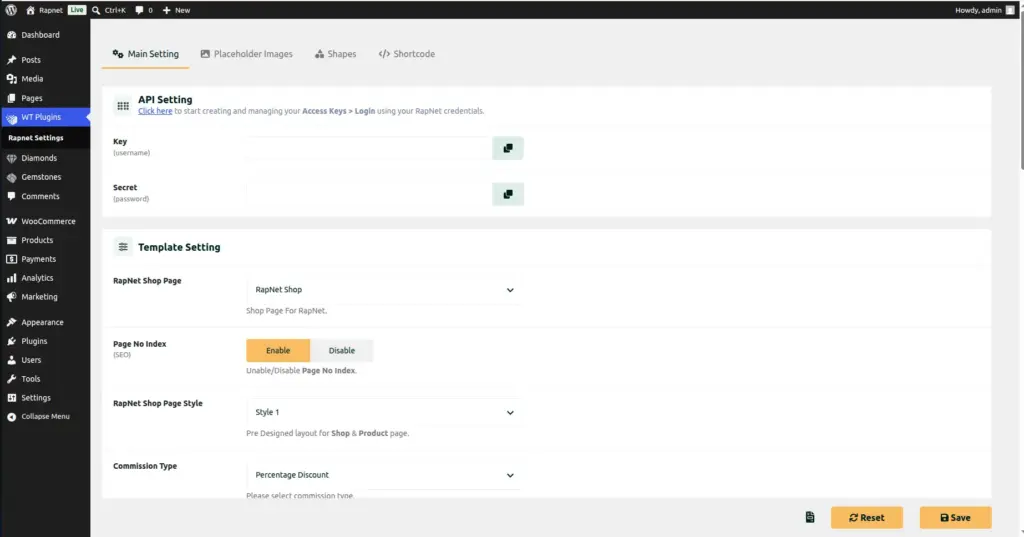Click the Template Setting sliders icon
Viewport: 1024px width, 537px height.
123,247
